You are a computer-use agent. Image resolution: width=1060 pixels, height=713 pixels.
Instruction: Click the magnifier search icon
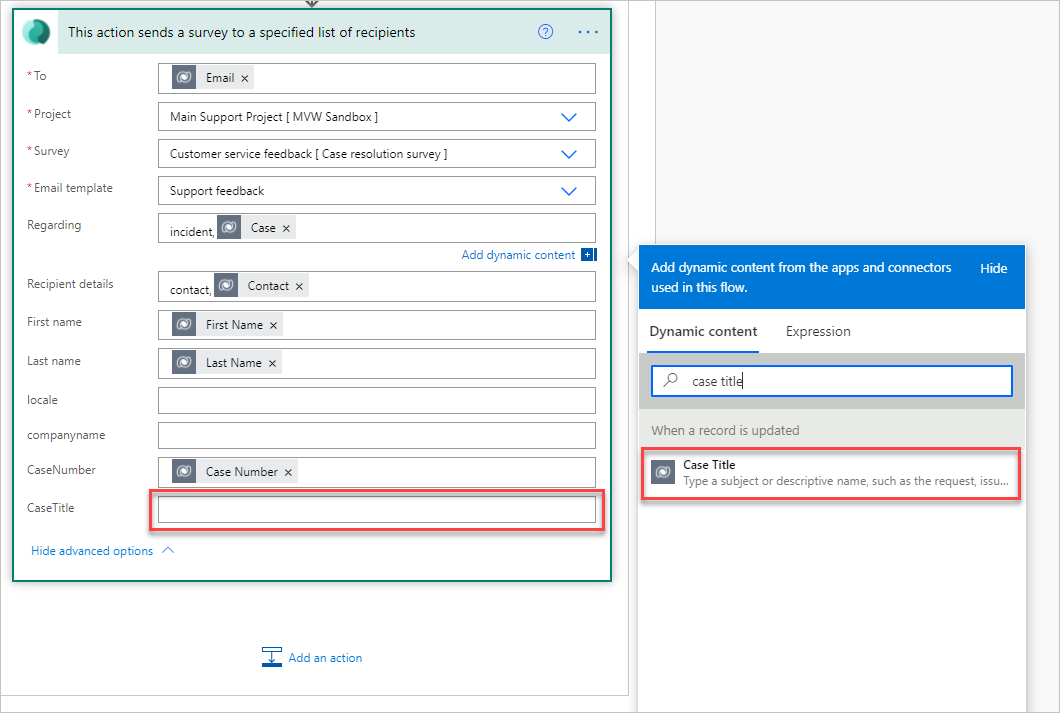pos(671,380)
